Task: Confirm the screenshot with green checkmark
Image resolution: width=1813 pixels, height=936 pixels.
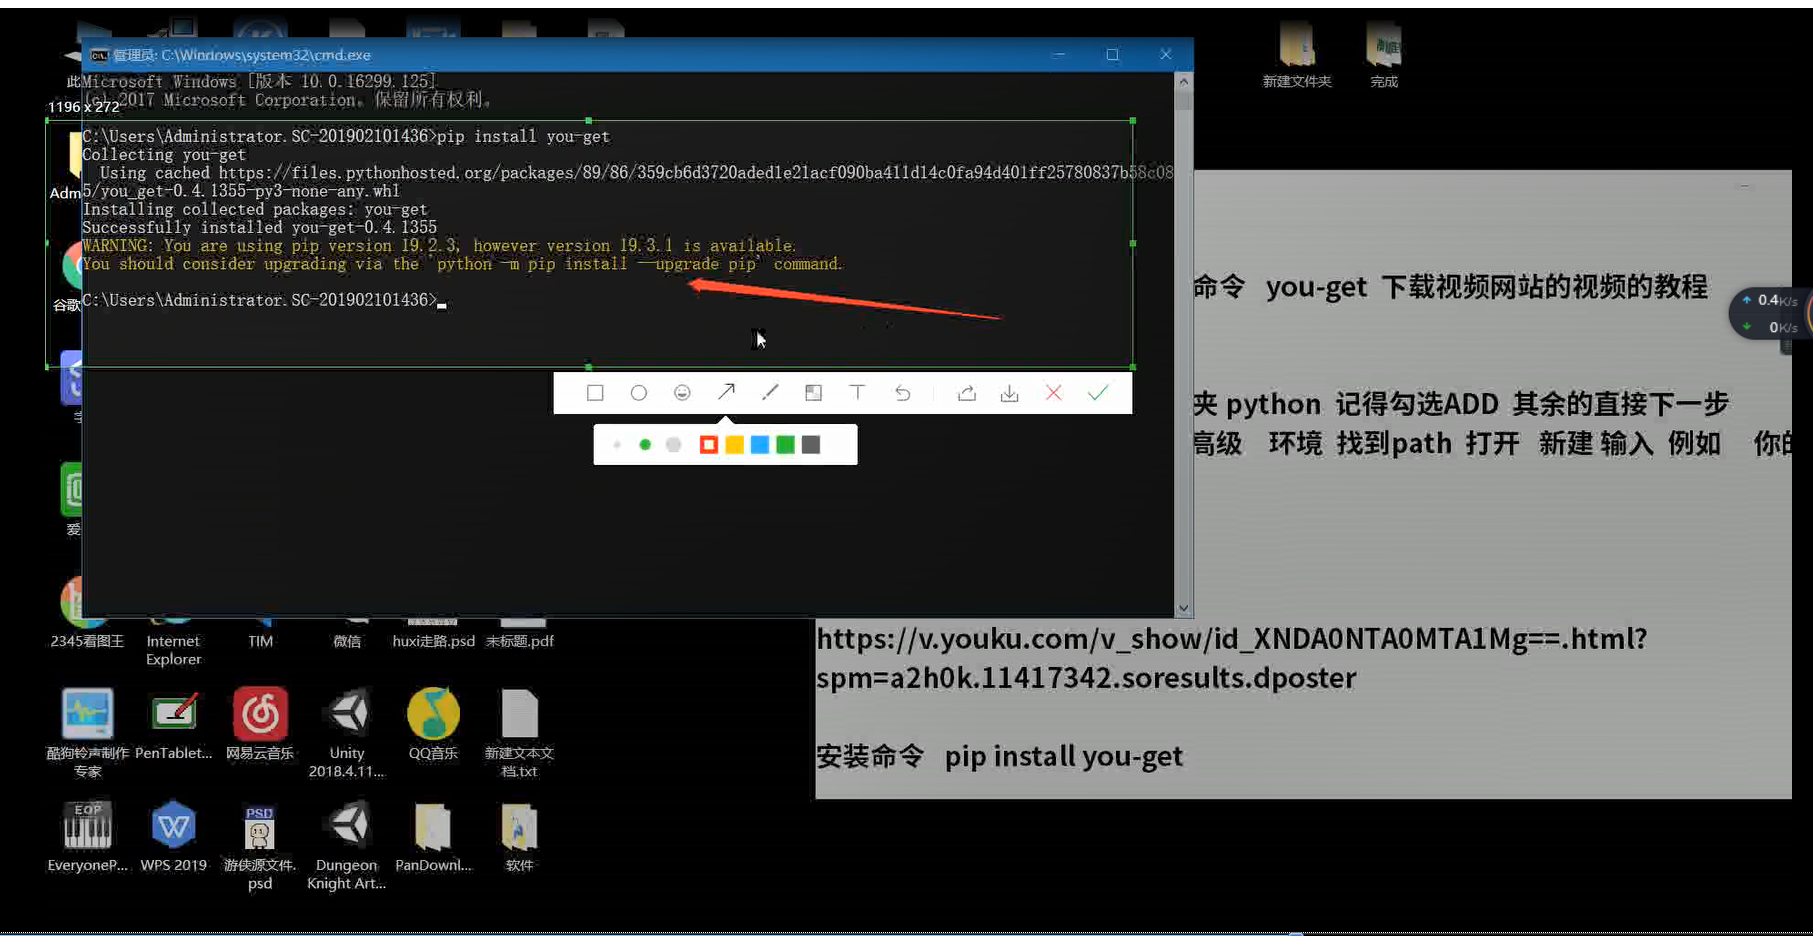Action: click(x=1098, y=393)
